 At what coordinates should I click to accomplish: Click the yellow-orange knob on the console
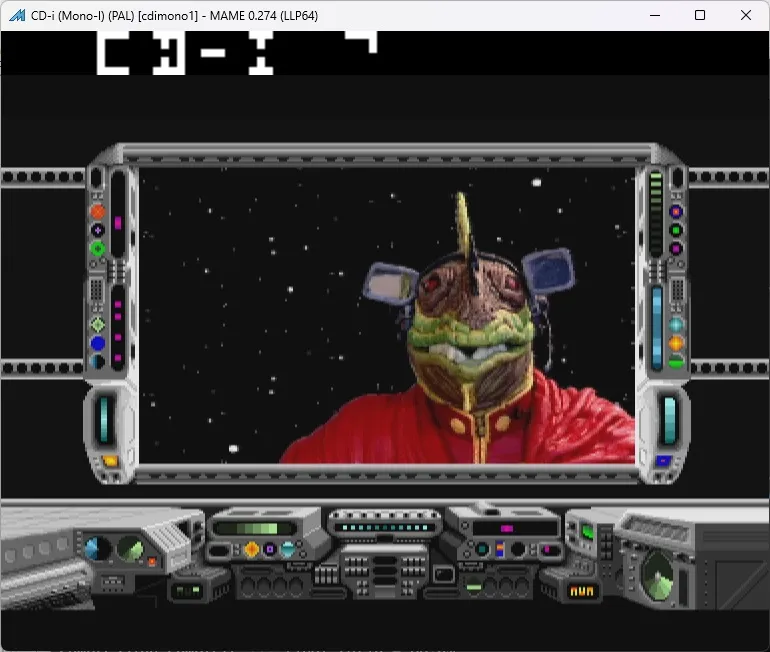pyautogui.click(x=251, y=549)
